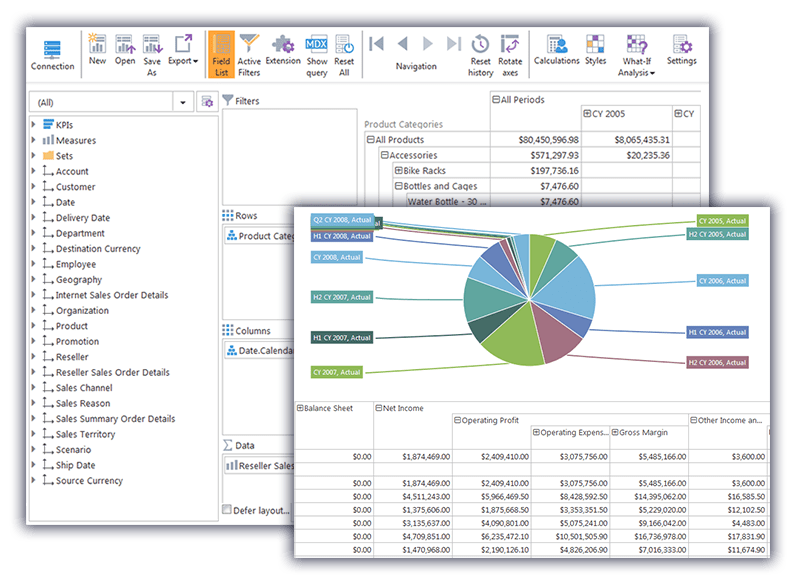Select Reseller Sales Order Details
Screen dimensions: 800x586
pyautogui.click(x=112, y=372)
